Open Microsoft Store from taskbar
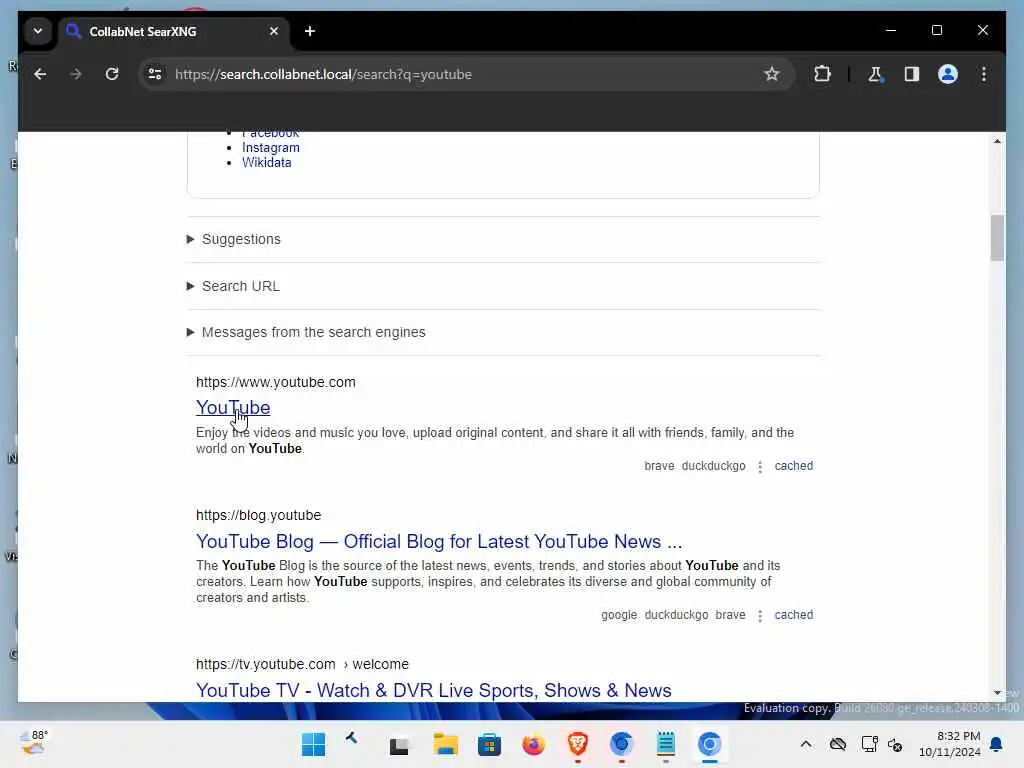This screenshot has height=768, width=1024. pyautogui.click(x=489, y=744)
